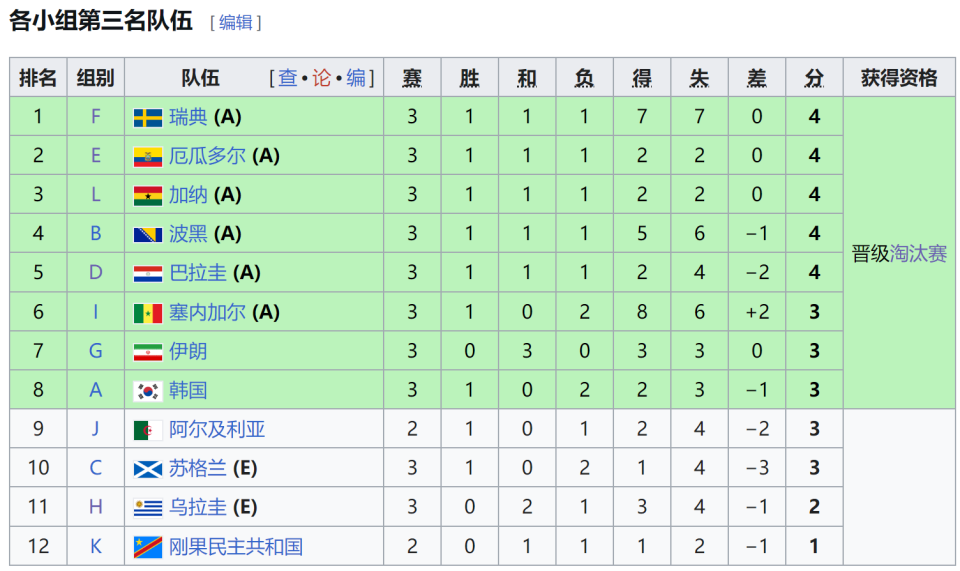The height and width of the screenshot is (571, 960).
Task: Open group F link in Sweden row
Action: coord(96,117)
